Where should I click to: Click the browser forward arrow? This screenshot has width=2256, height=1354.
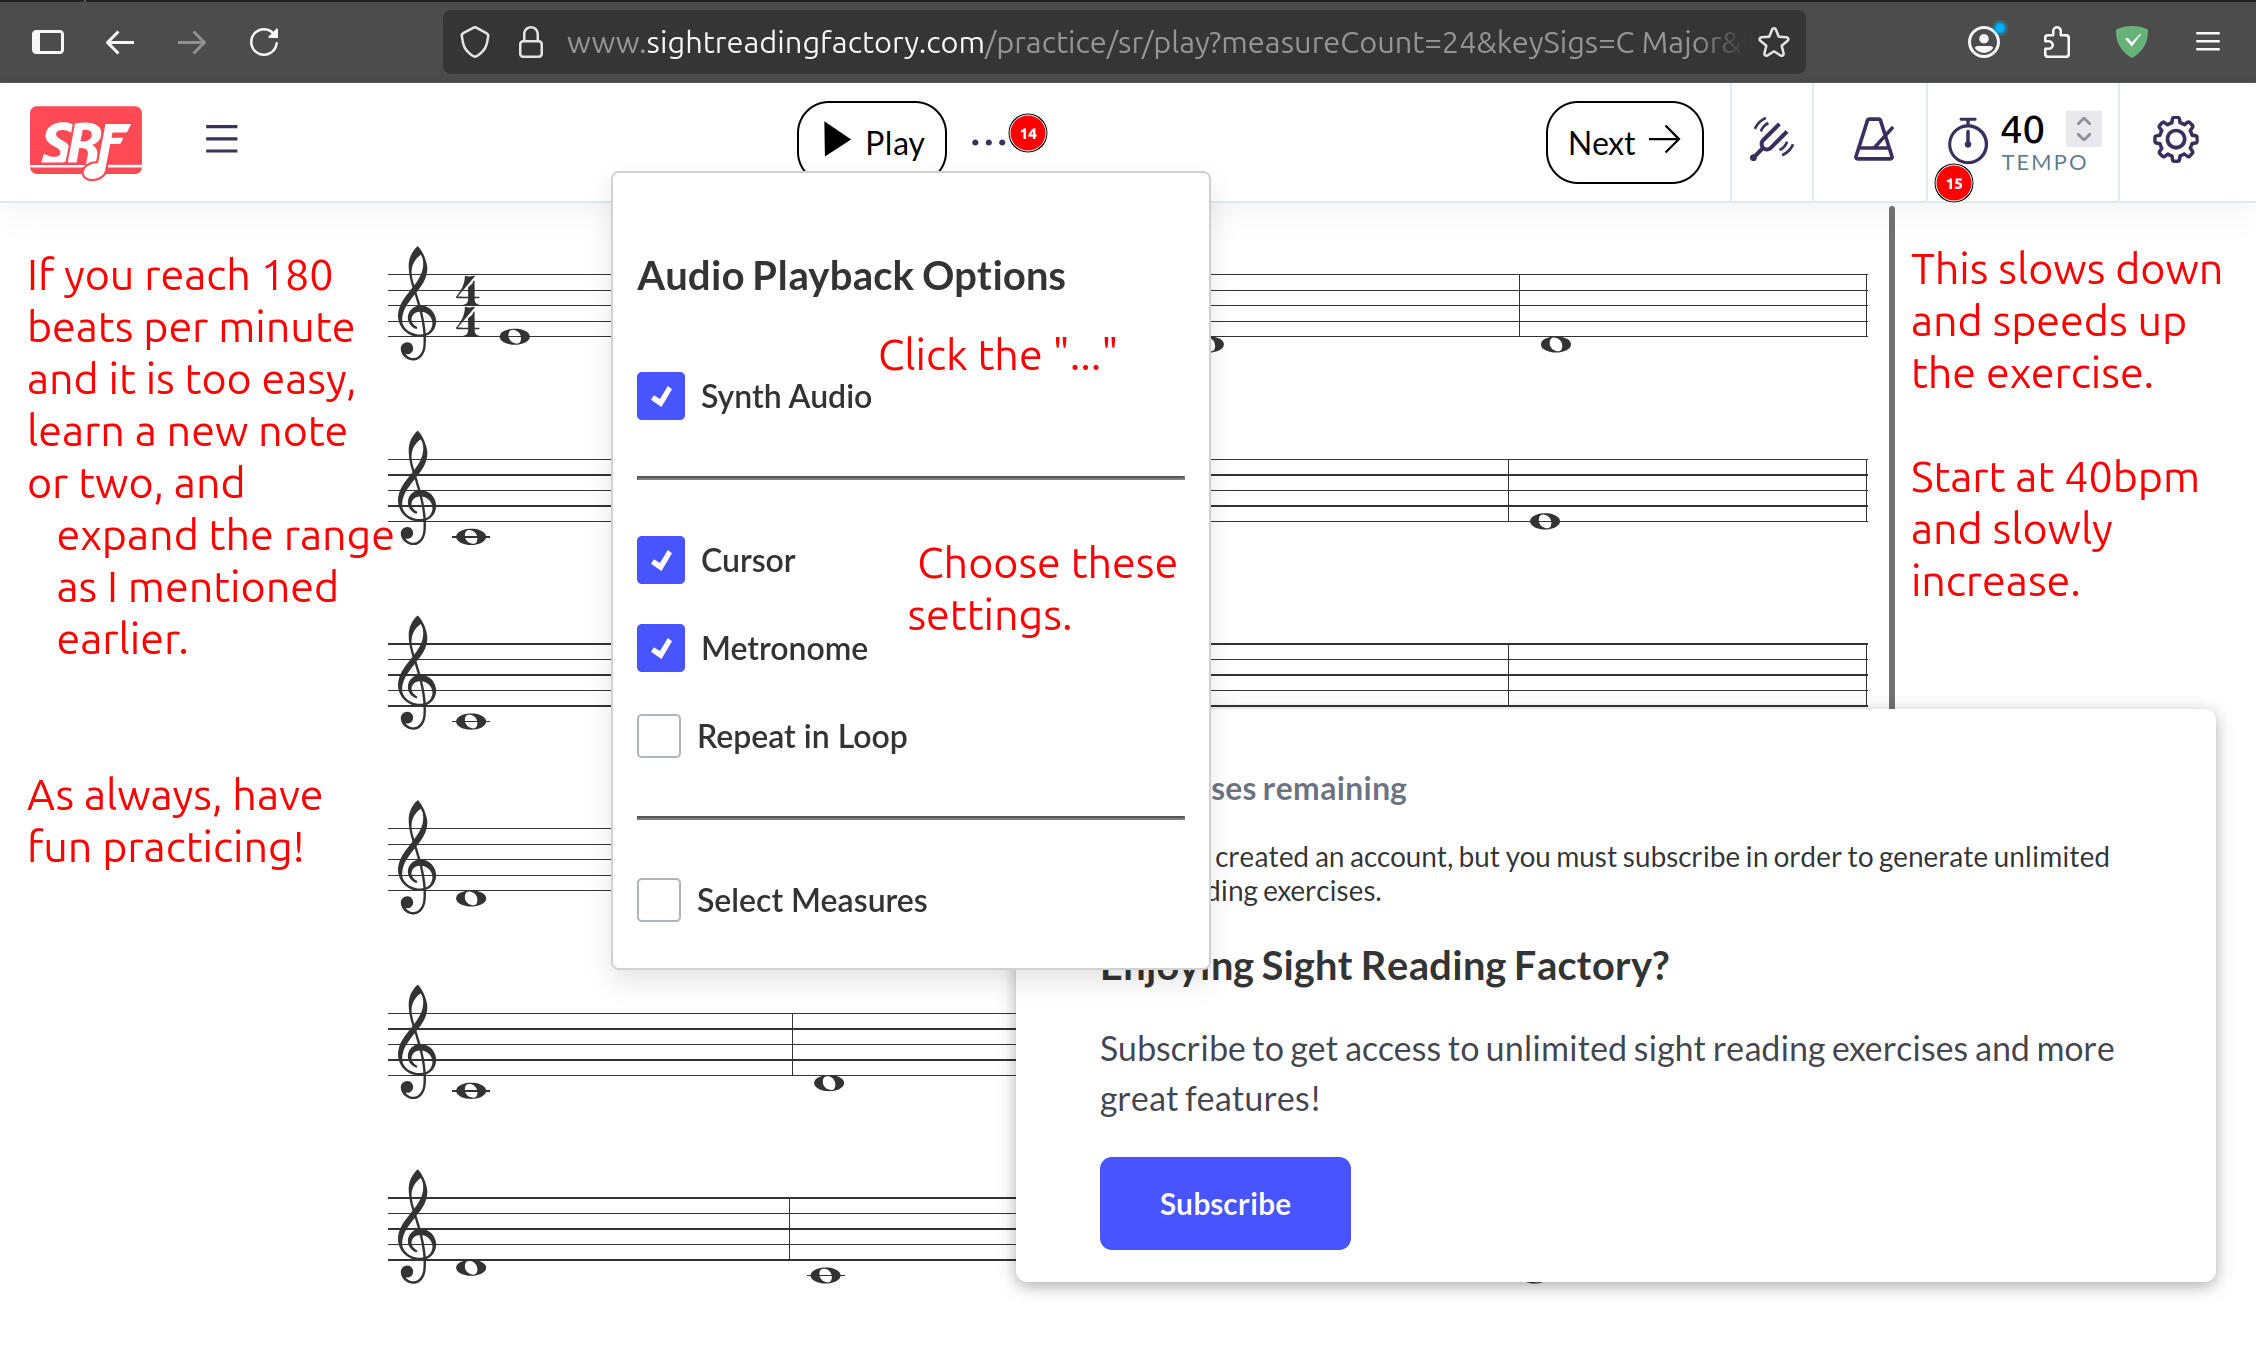(x=192, y=42)
